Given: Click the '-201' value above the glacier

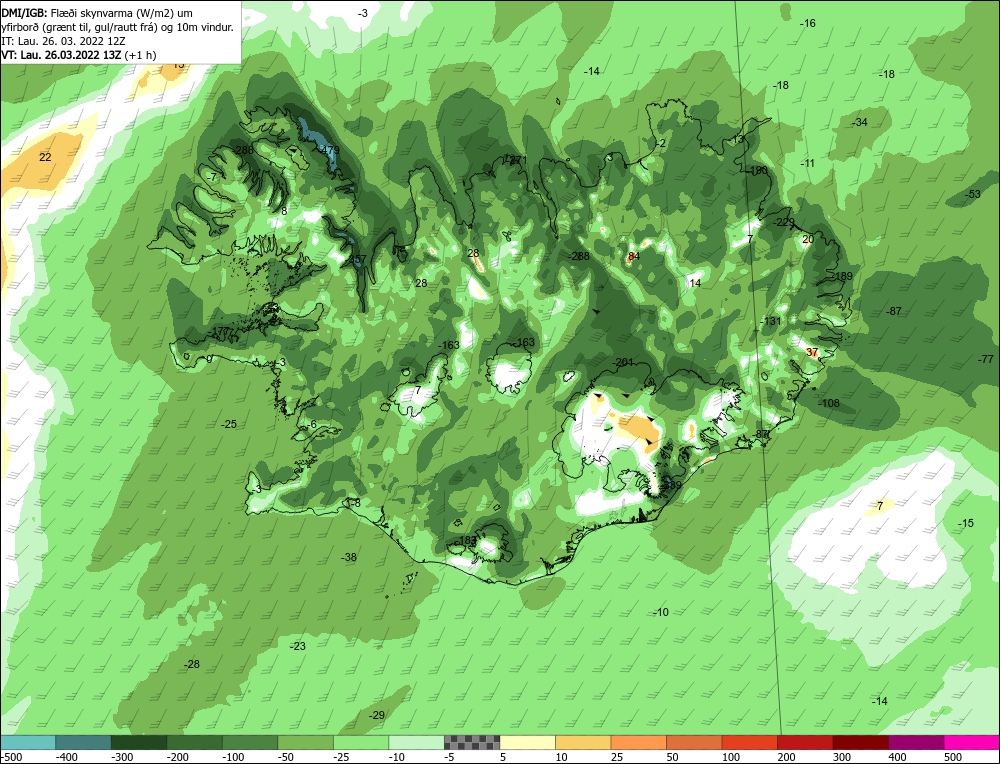Looking at the screenshot, I should (622, 362).
